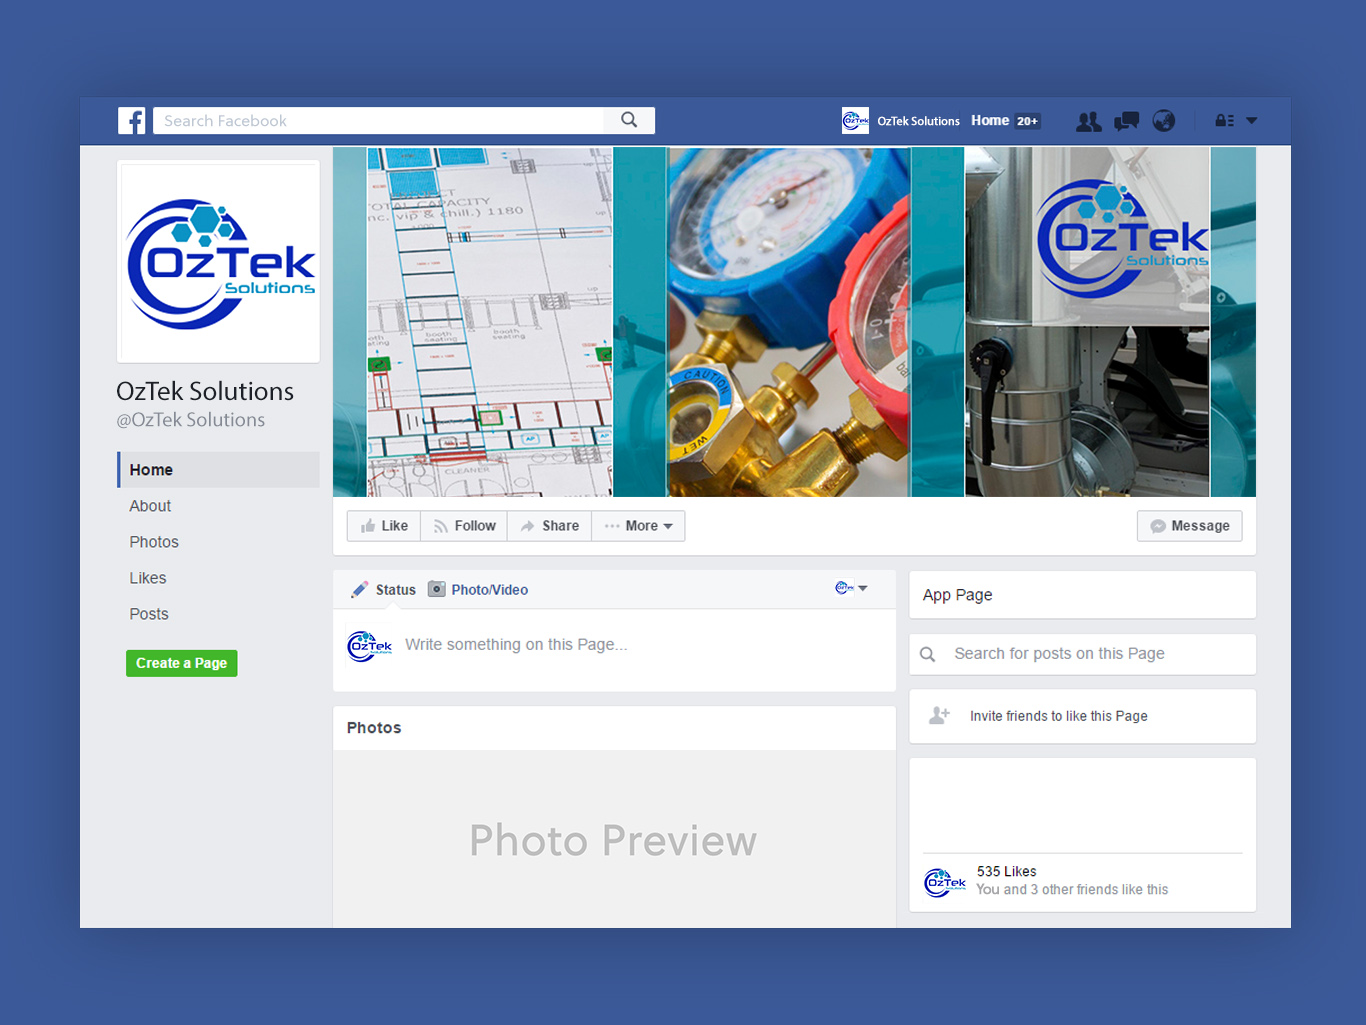Send a Message to the page

click(1189, 525)
